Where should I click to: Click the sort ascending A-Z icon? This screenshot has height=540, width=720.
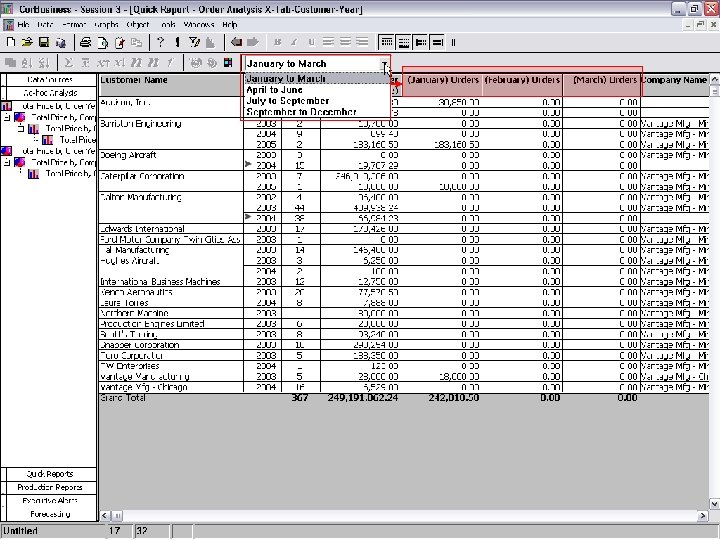tap(27, 63)
